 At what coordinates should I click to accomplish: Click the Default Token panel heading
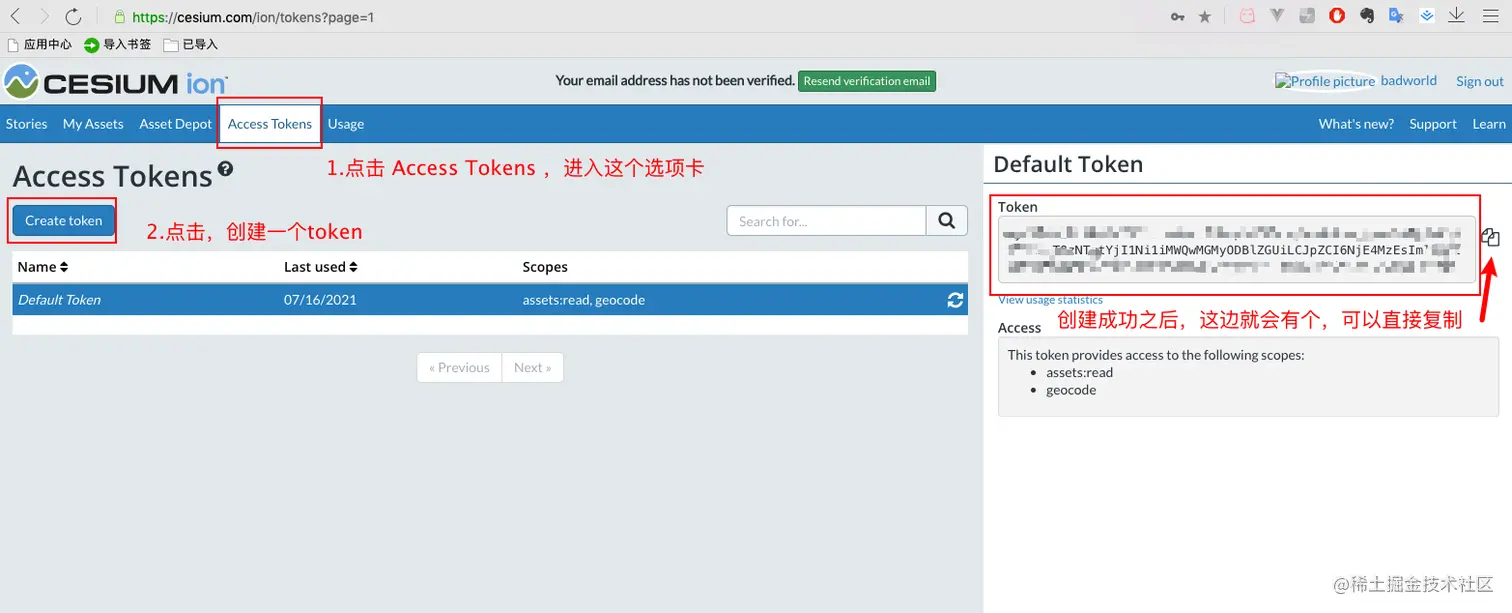pyautogui.click(x=1068, y=165)
